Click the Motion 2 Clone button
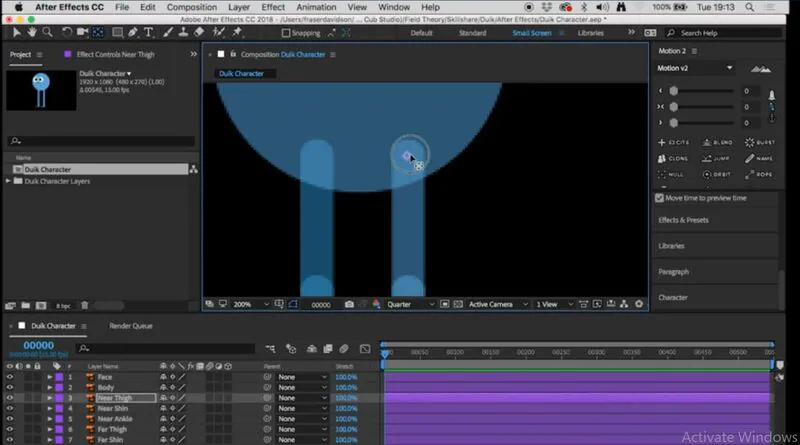The image size is (800, 445). click(x=673, y=159)
